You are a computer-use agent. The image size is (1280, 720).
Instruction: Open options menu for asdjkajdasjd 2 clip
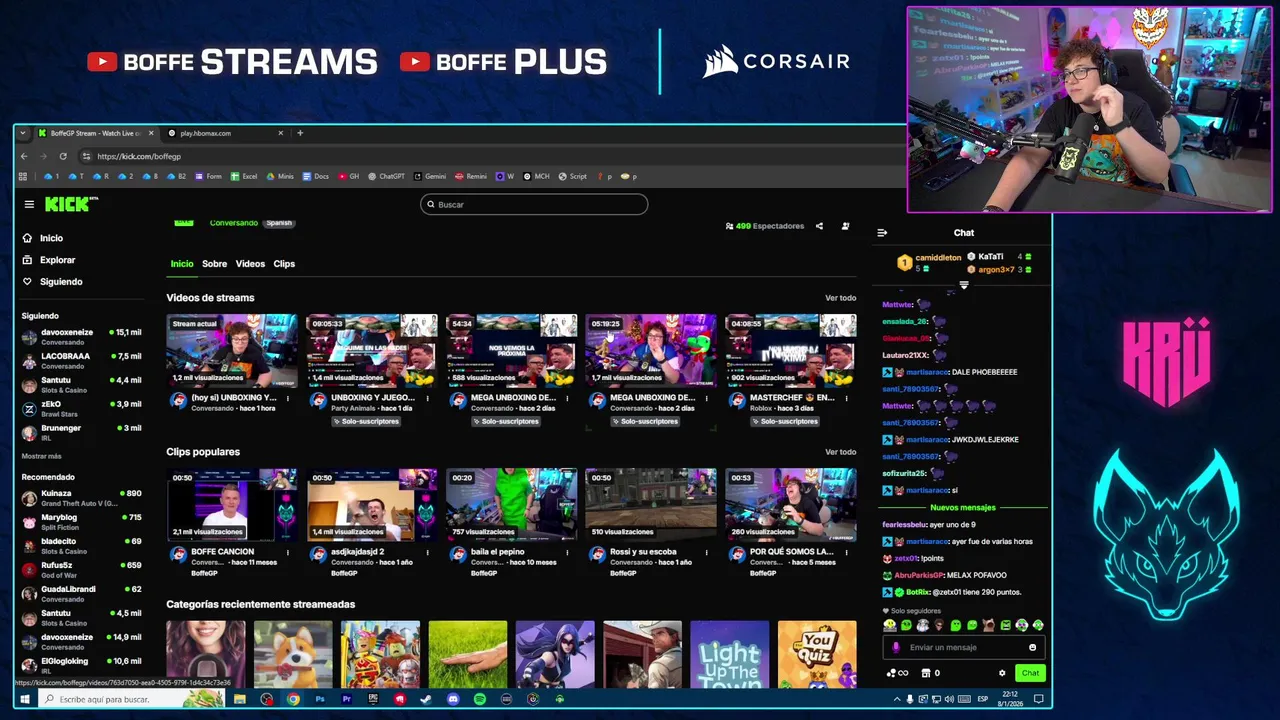click(427, 552)
